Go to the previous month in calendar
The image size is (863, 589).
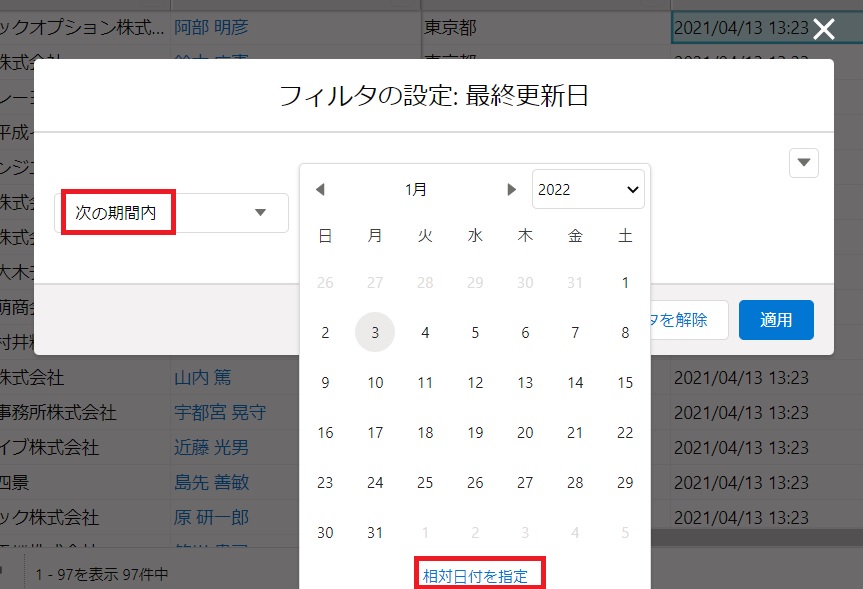320,189
